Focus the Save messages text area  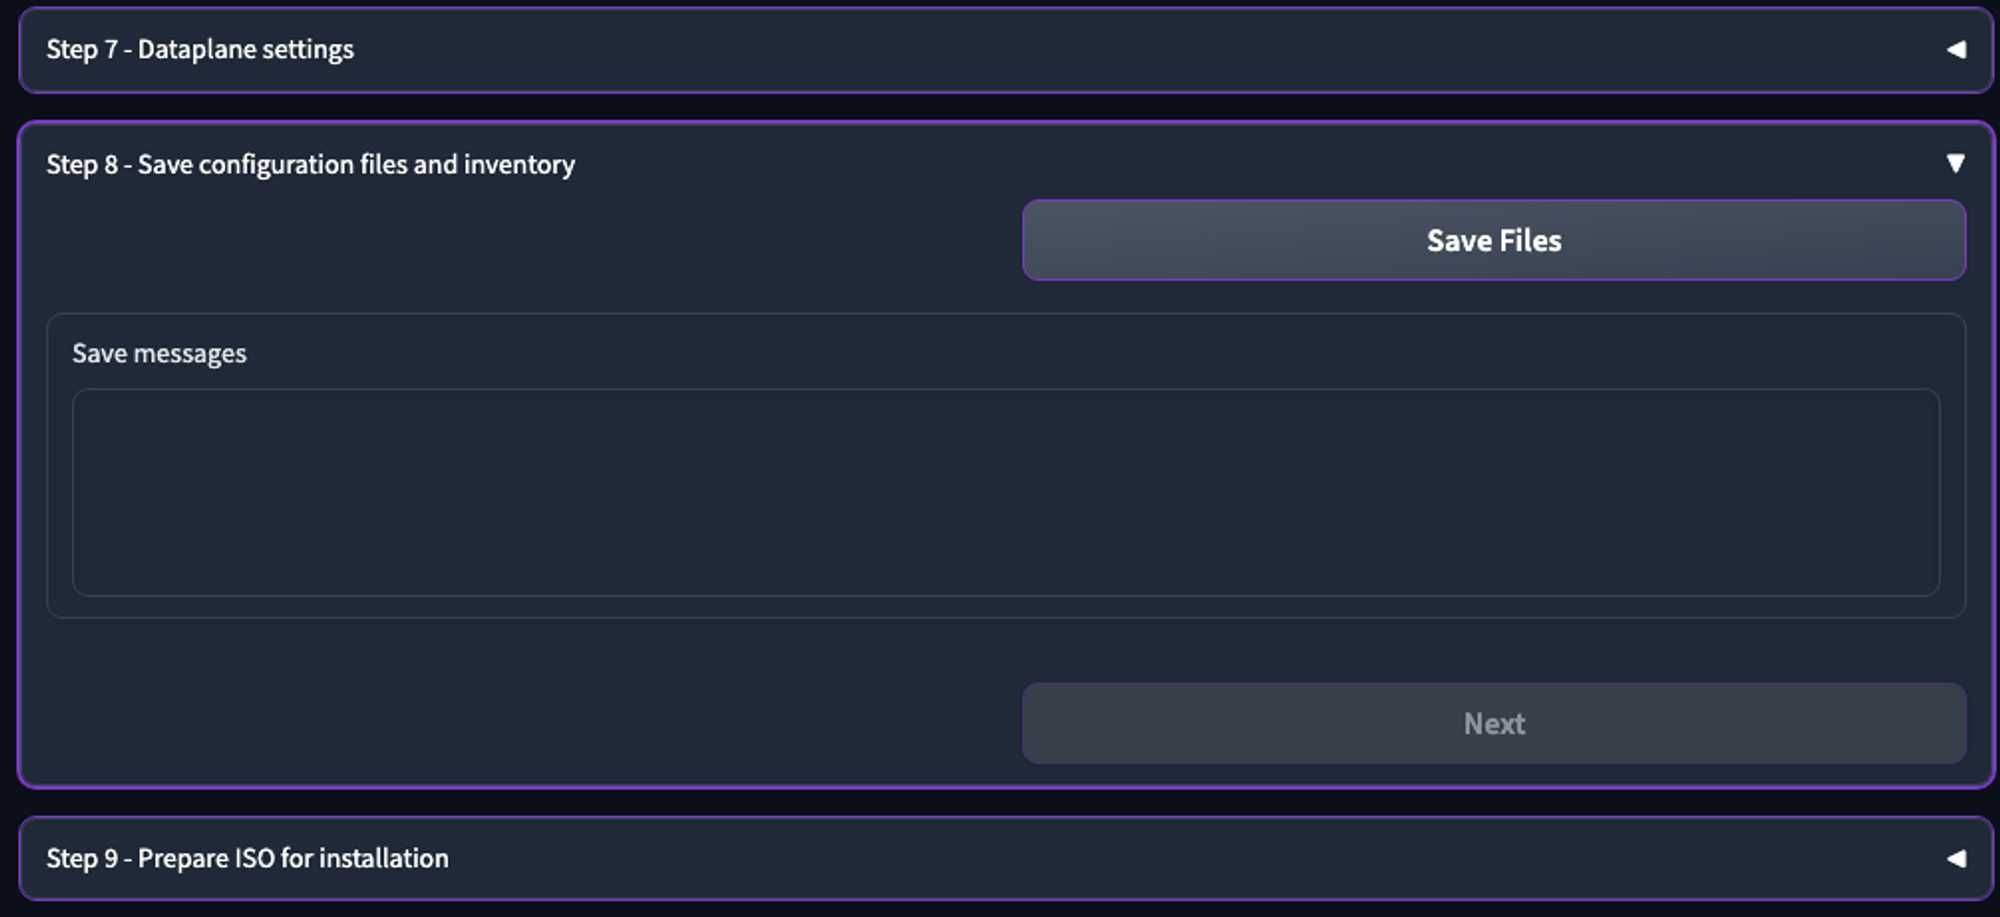[x=1005, y=492]
